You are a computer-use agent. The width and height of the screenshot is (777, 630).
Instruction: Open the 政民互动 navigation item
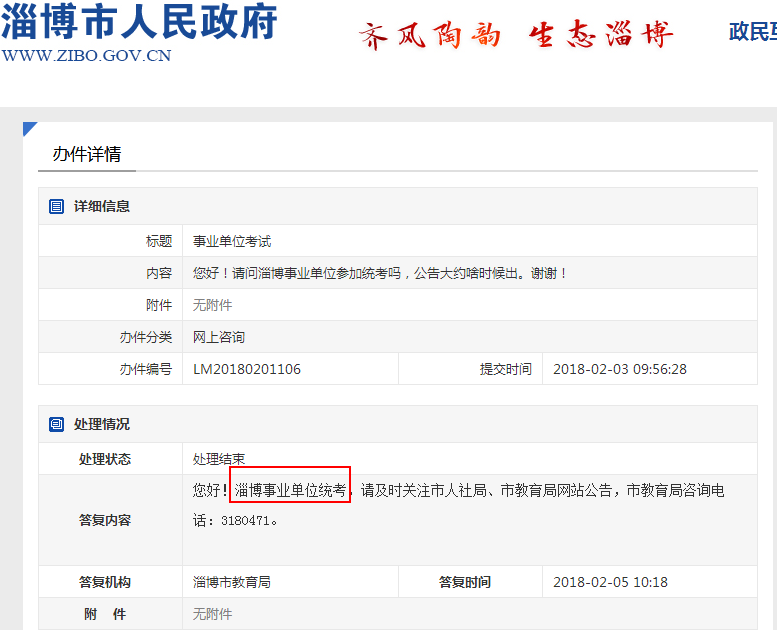753,32
